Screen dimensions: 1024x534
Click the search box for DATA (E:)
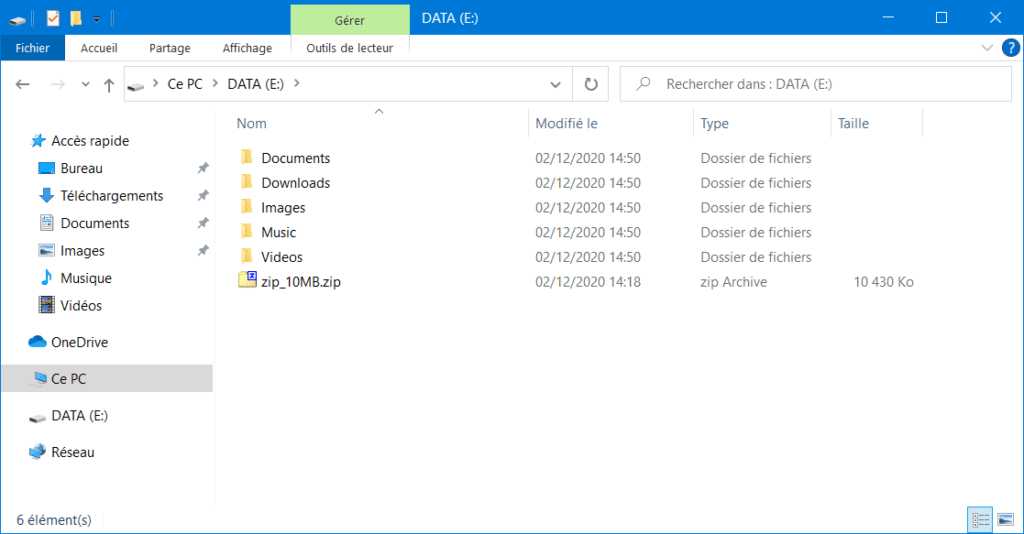point(815,84)
